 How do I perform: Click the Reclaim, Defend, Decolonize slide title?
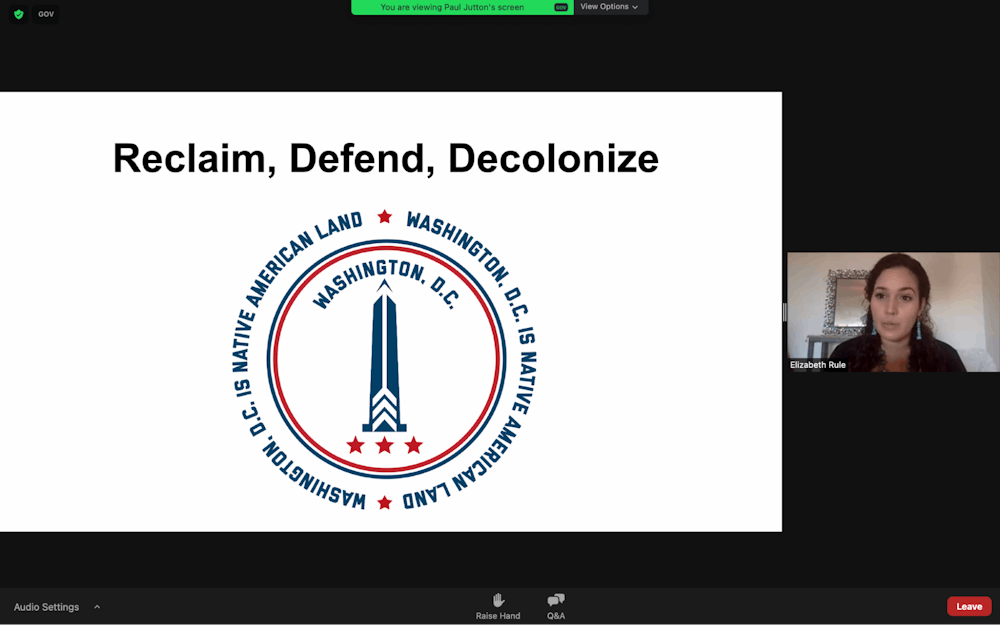385,159
